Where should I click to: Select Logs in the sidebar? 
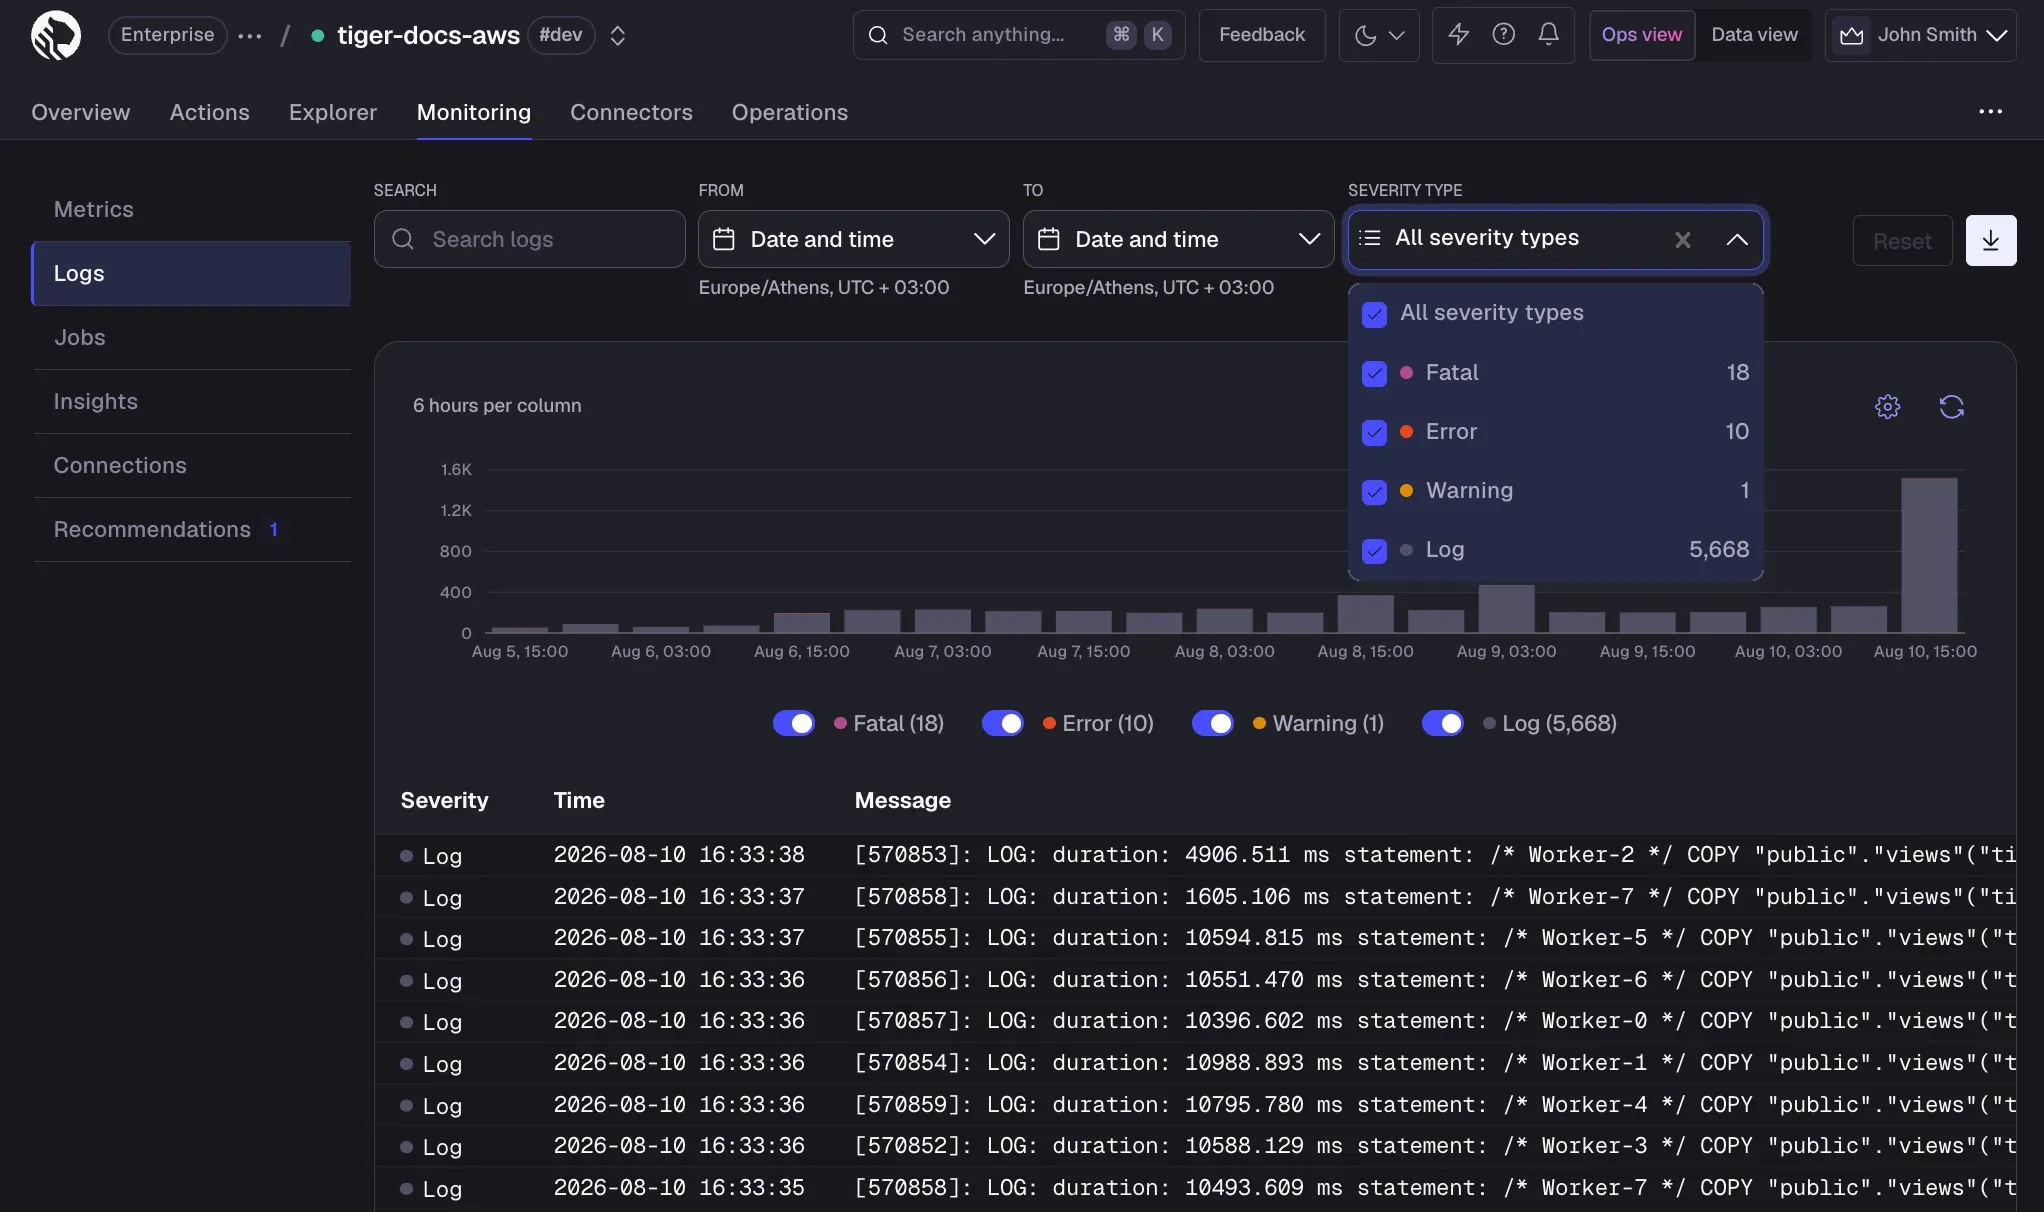pyautogui.click(x=192, y=273)
